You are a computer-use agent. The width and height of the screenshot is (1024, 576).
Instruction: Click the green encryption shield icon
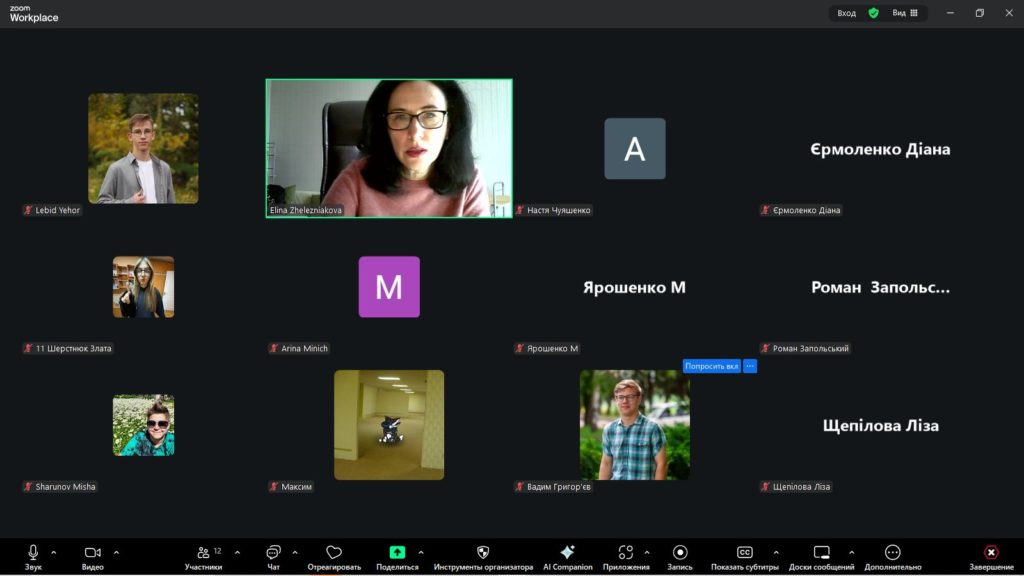coord(873,13)
